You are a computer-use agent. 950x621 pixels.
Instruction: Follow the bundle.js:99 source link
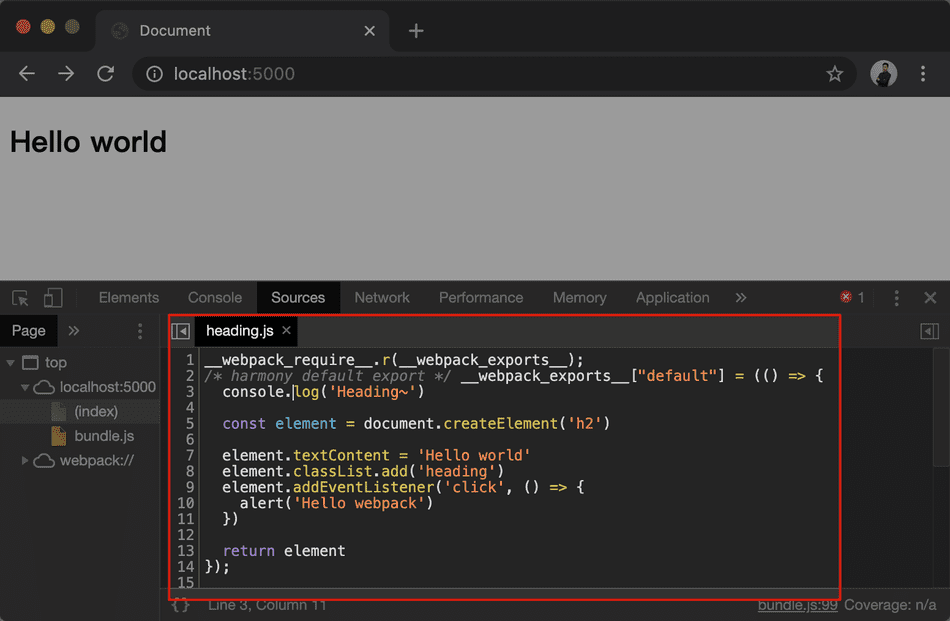(797, 605)
